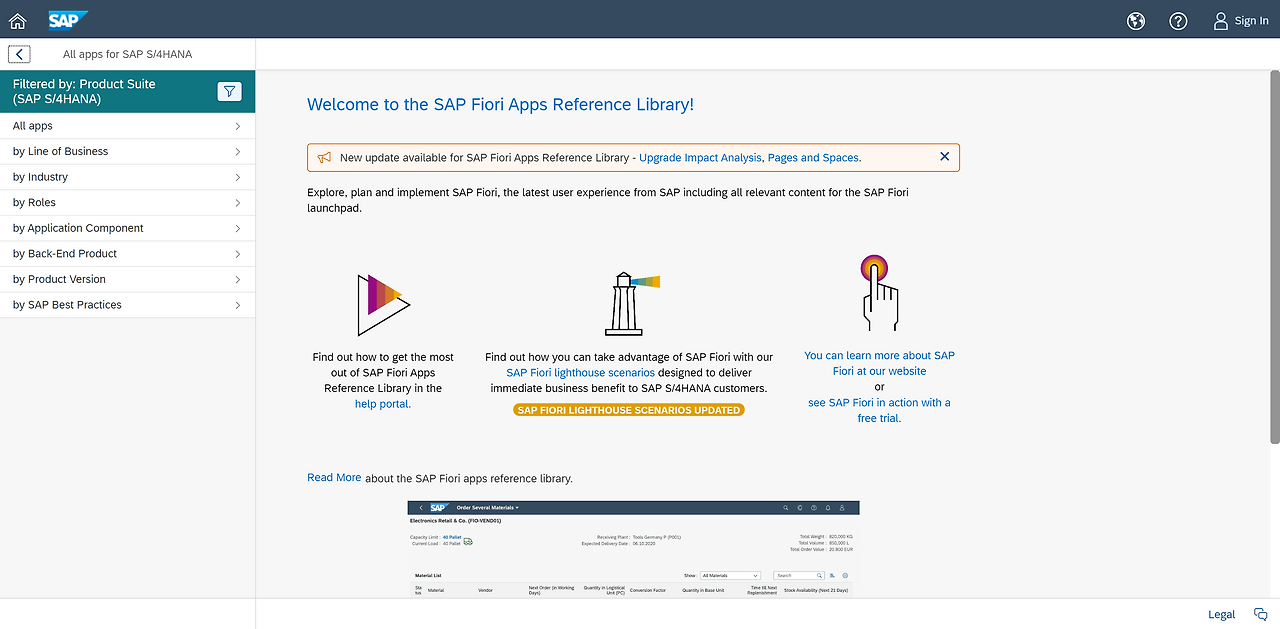This screenshot has width=1280, height=629.
Task: Expand by Line of Business list
Action: [x=127, y=152]
